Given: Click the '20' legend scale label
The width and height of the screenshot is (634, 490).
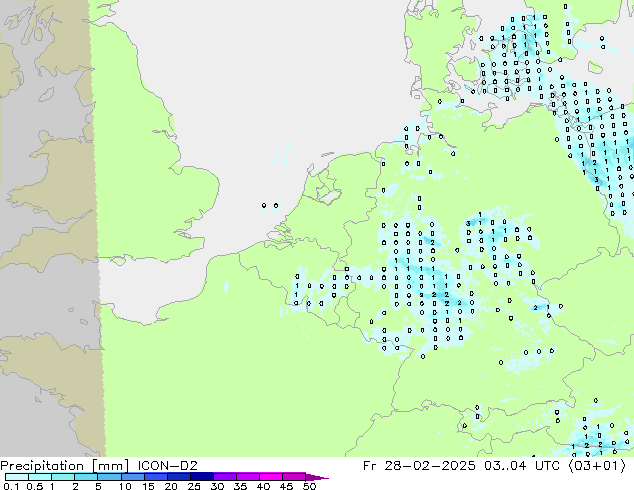Looking at the screenshot, I should click(x=171, y=486).
